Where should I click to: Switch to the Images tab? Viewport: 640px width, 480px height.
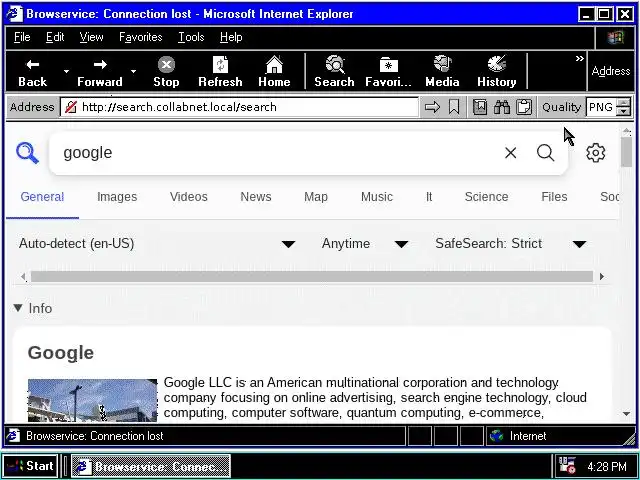[x=117, y=197]
